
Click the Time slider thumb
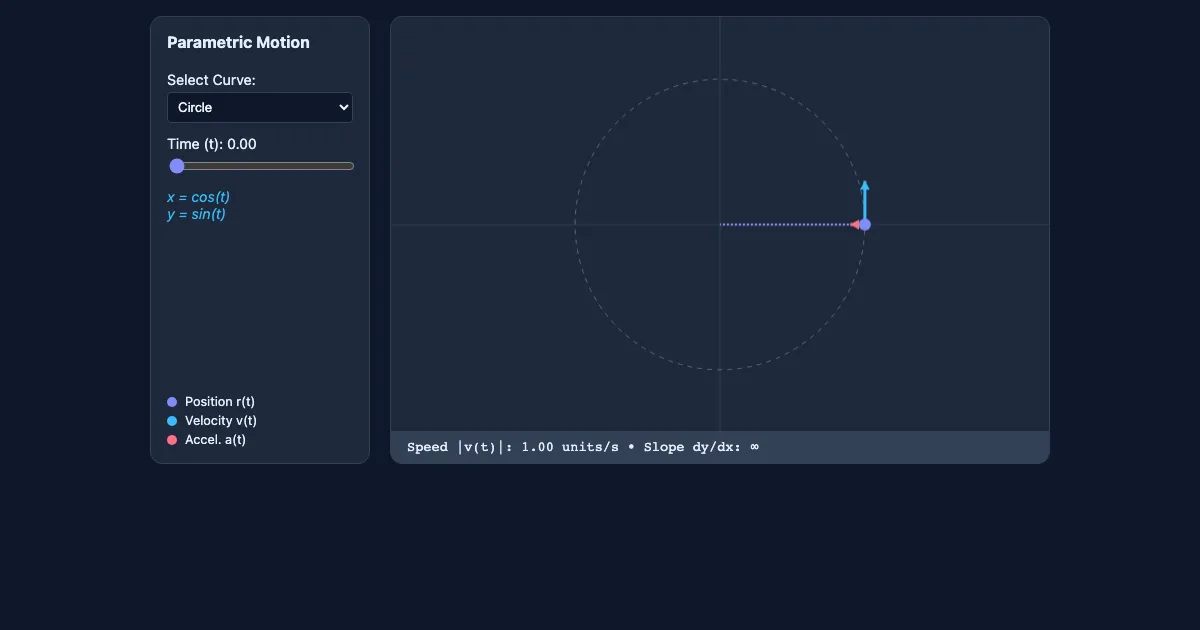click(177, 166)
